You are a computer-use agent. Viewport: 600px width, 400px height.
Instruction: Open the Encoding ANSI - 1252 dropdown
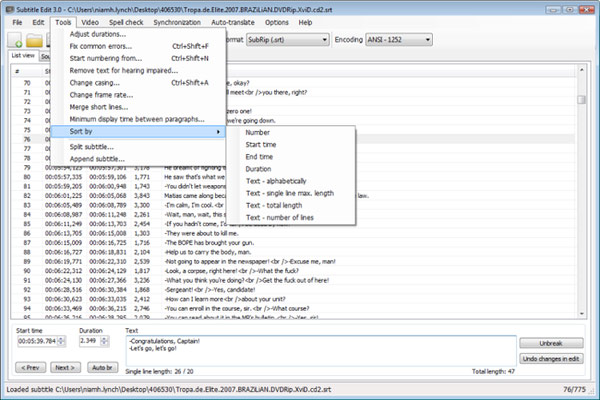pyautogui.click(x=410, y=40)
